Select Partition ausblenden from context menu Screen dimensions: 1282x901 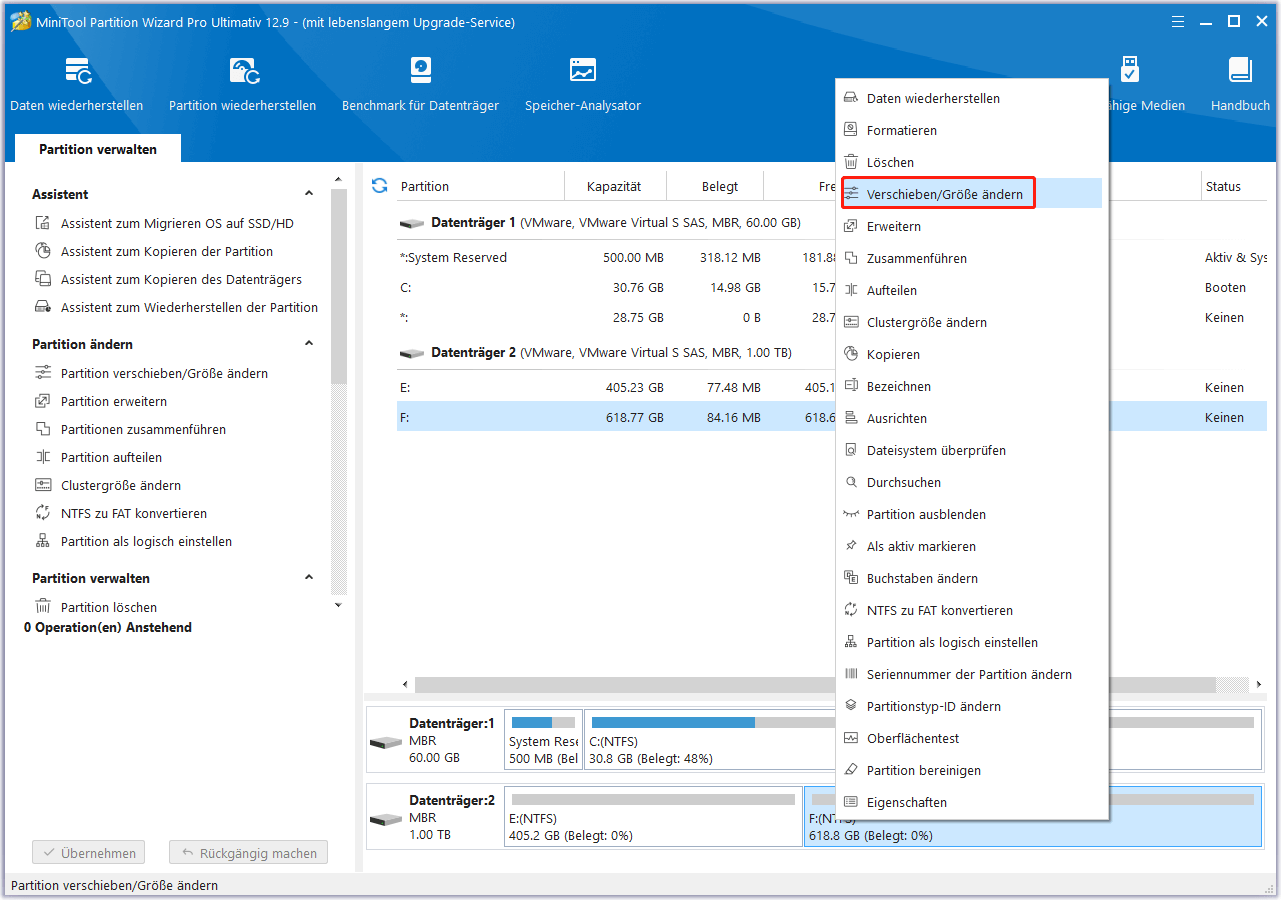point(971,515)
